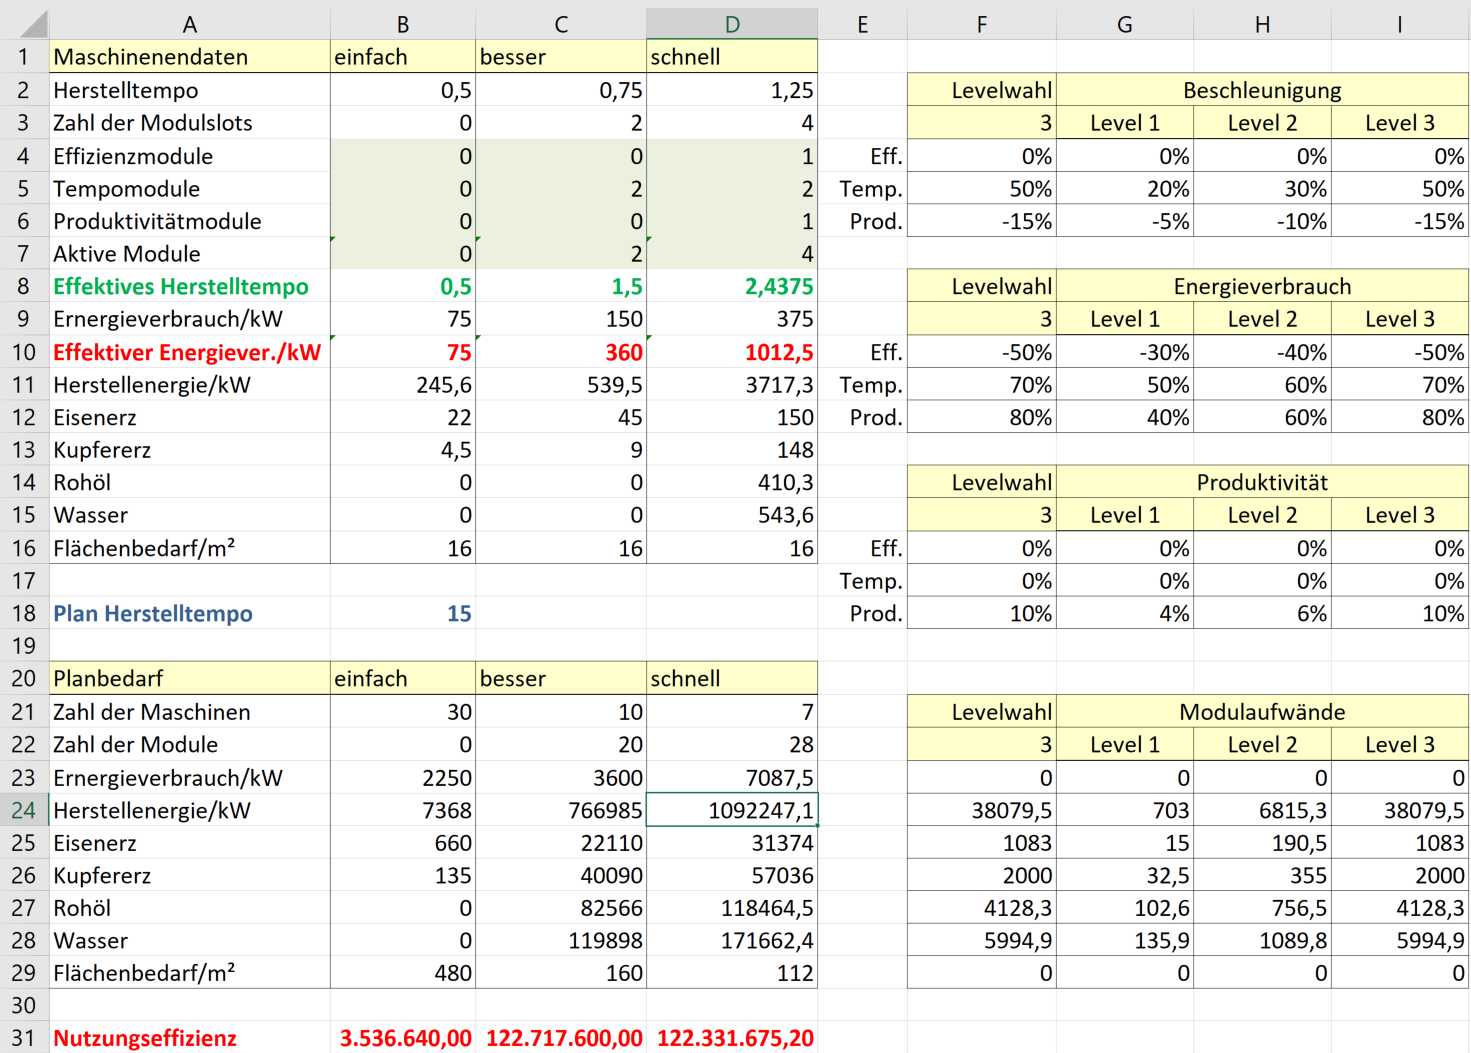1471x1053 pixels.
Task: Click the row 24 header
Action: click(x=24, y=810)
